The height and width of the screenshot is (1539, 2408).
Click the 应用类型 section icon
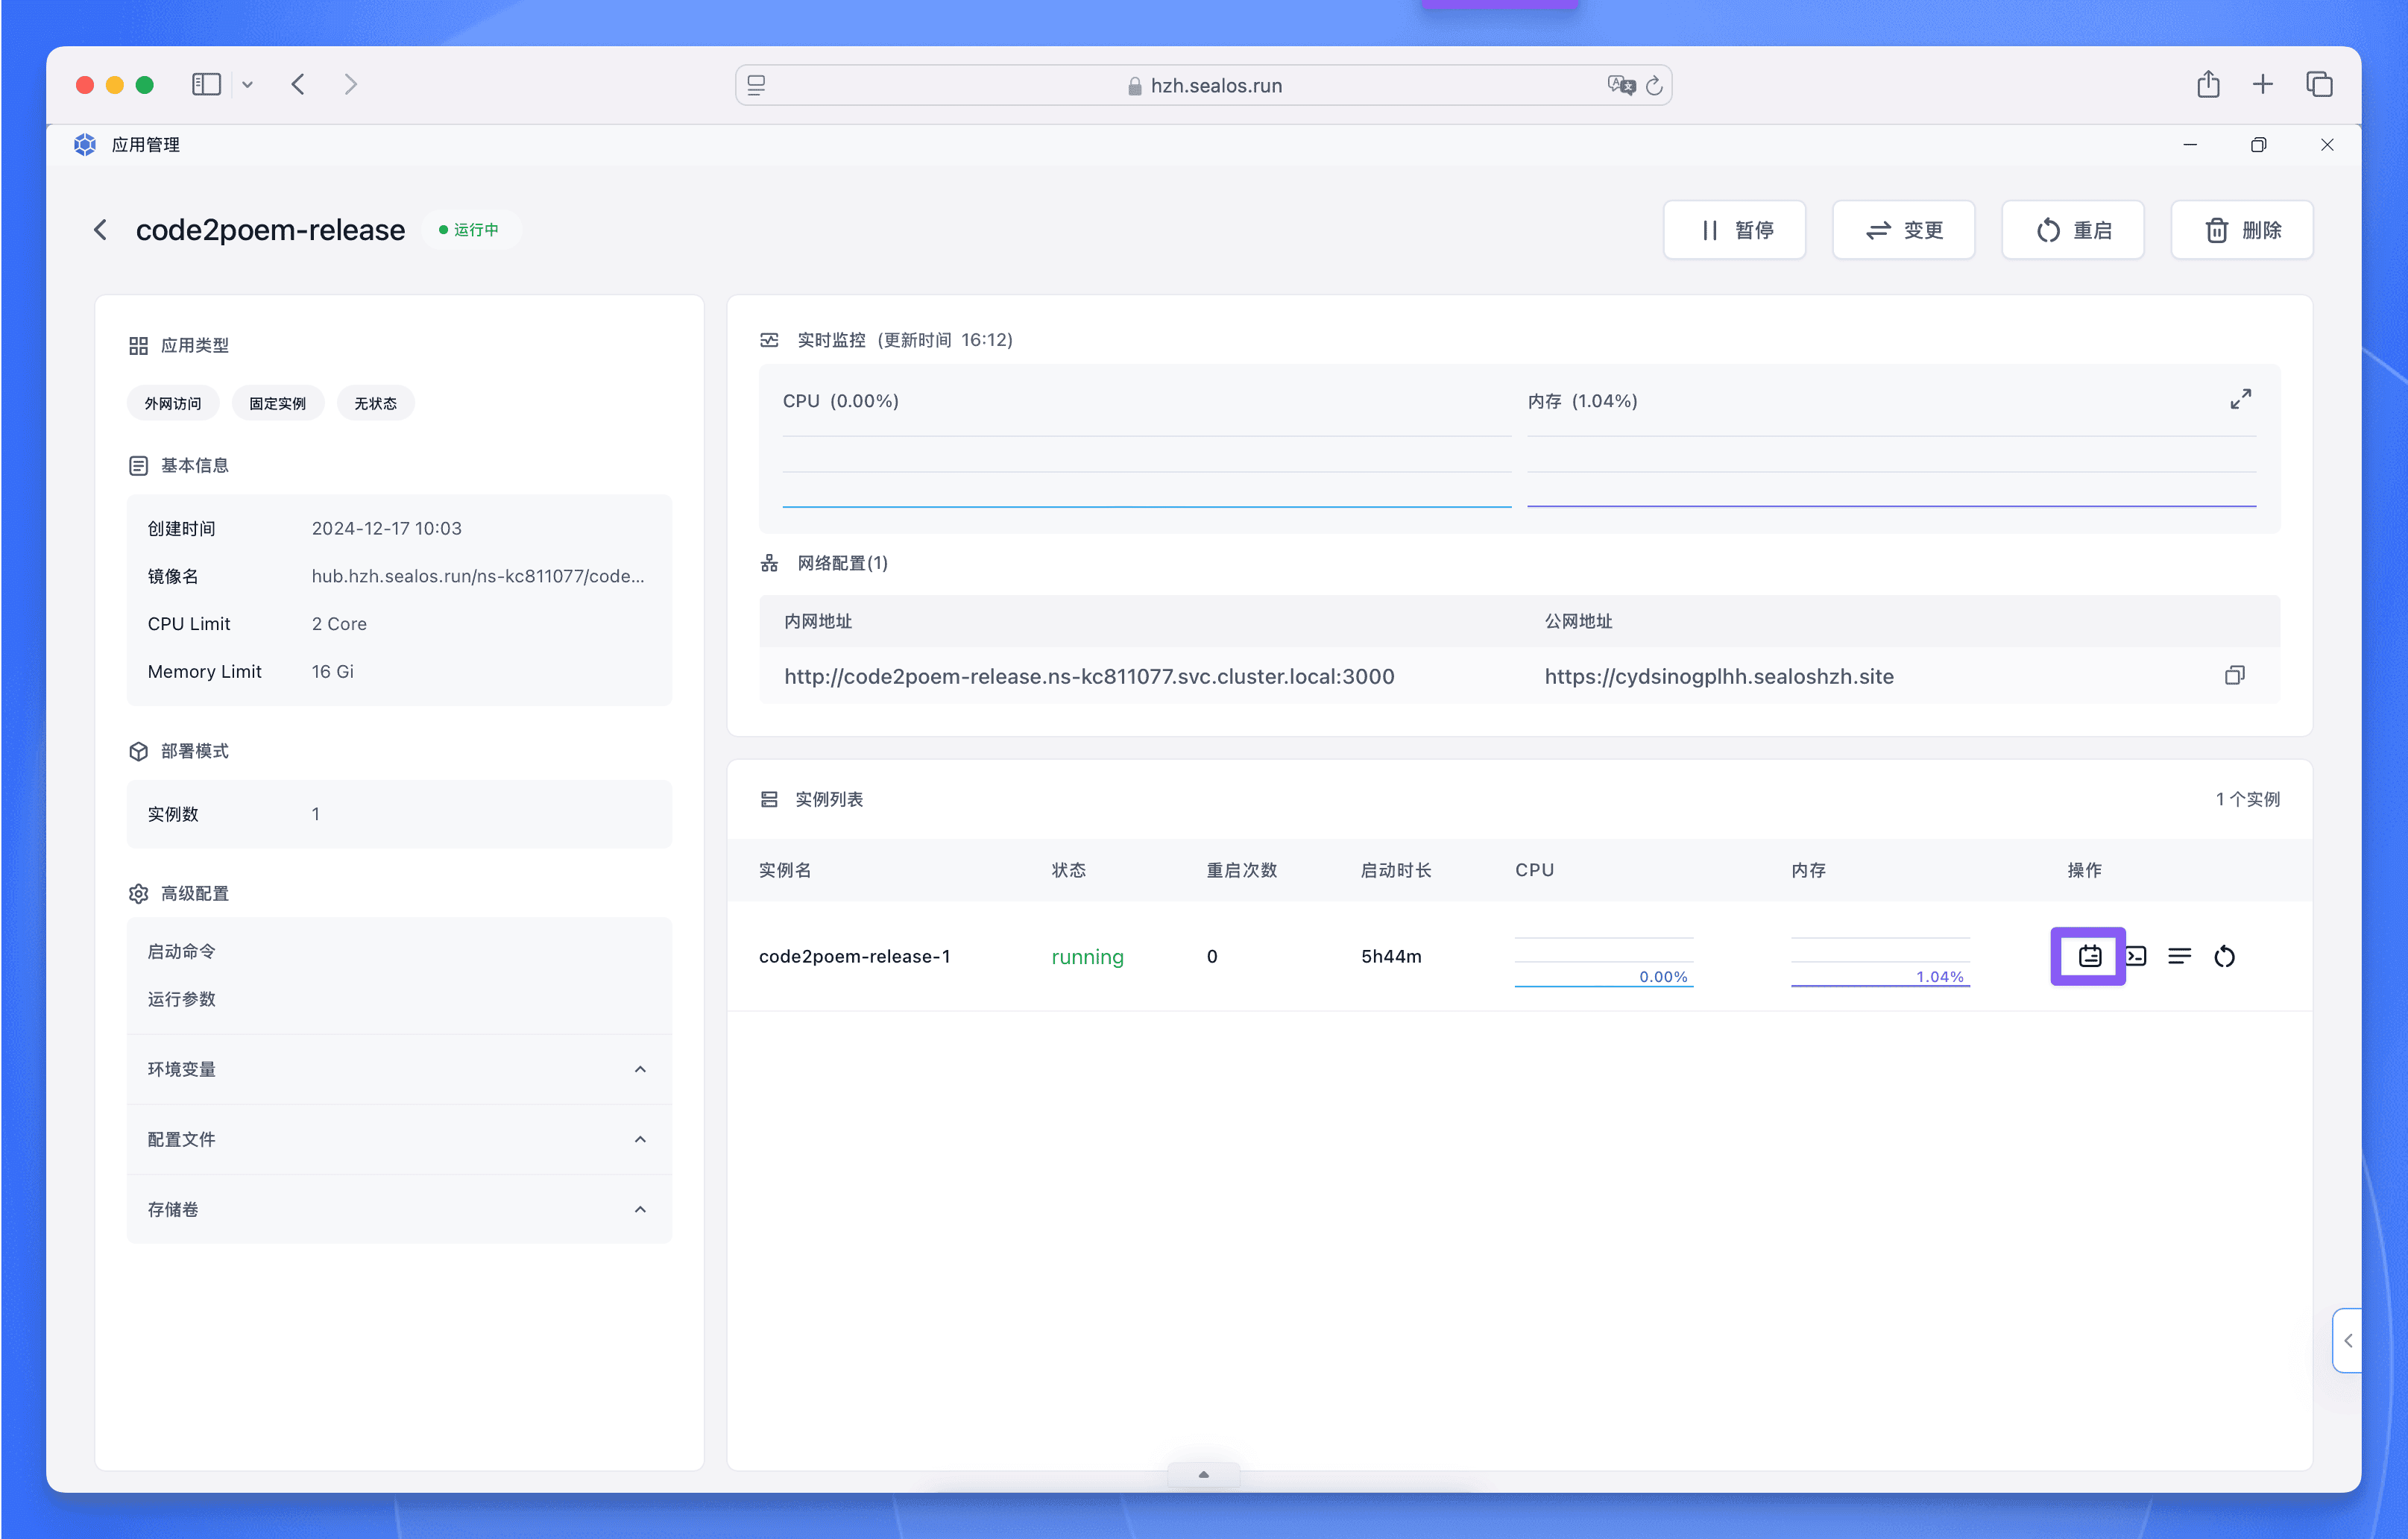click(138, 345)
